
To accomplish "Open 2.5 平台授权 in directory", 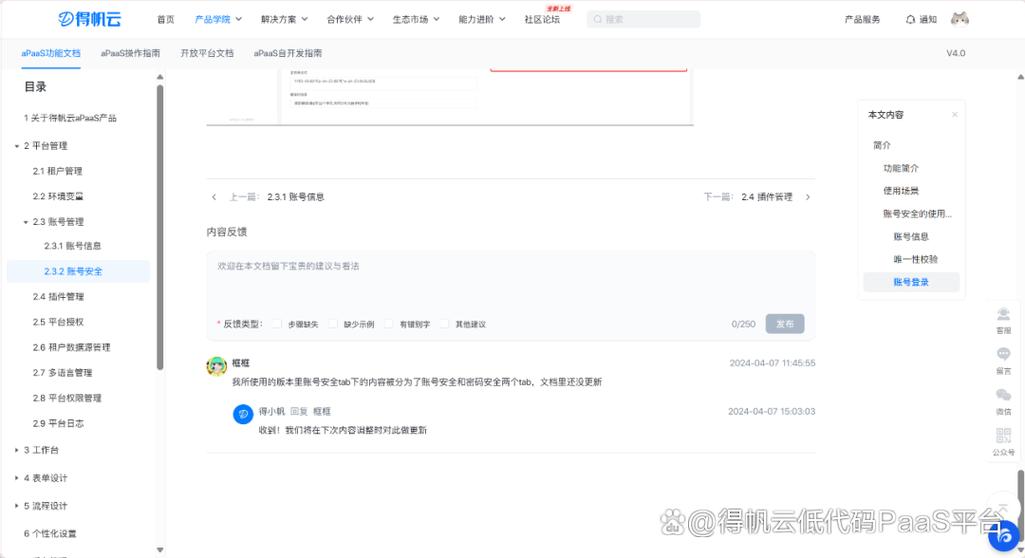I will [x=58, y=322].
